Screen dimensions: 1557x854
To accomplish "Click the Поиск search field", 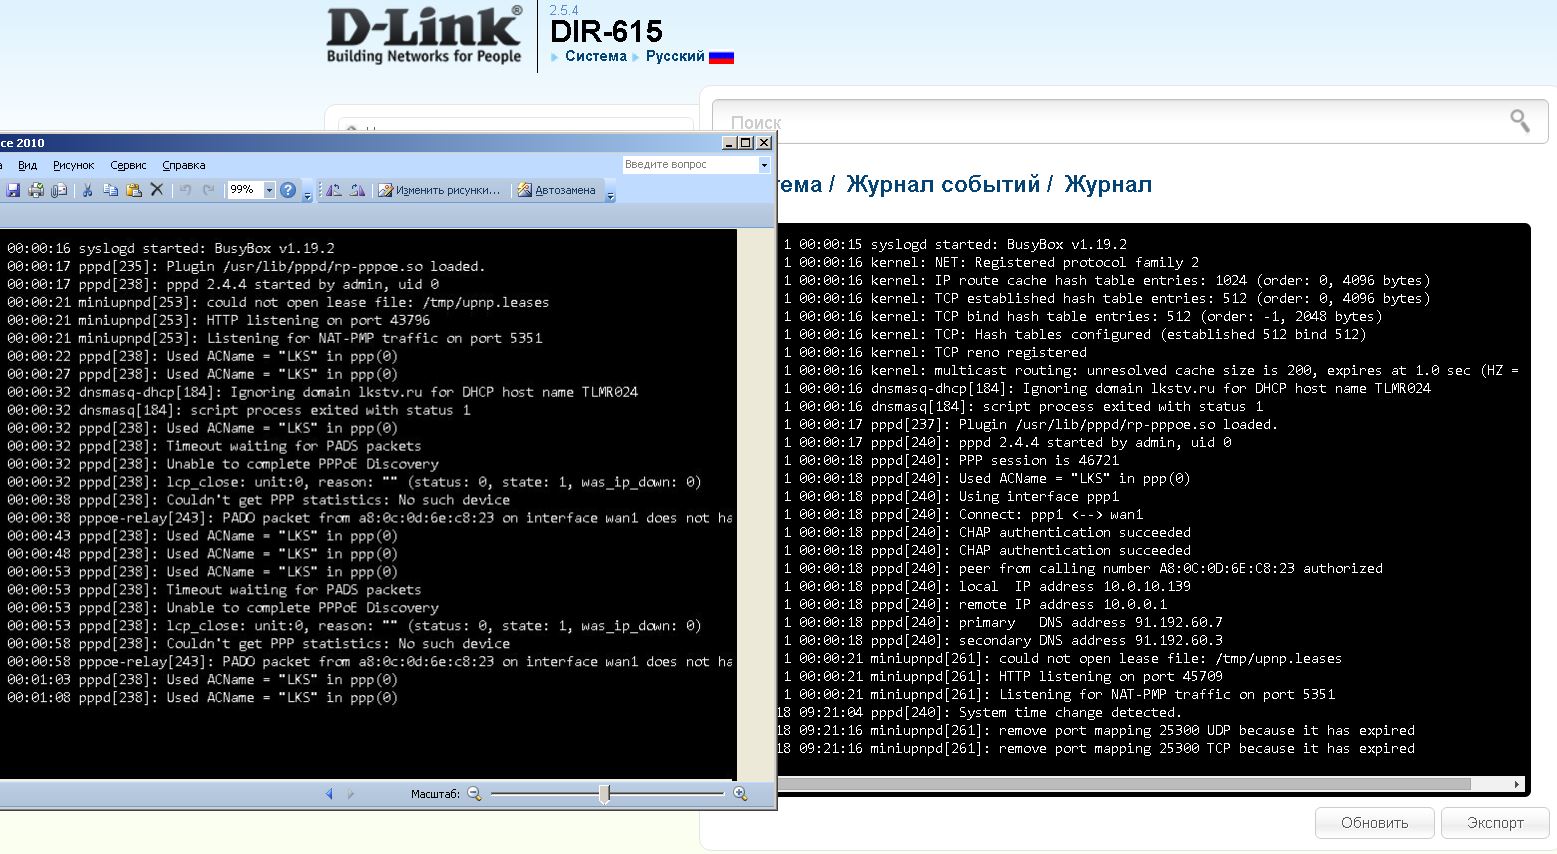I will pyautogui.click(x=1110, y=122).
